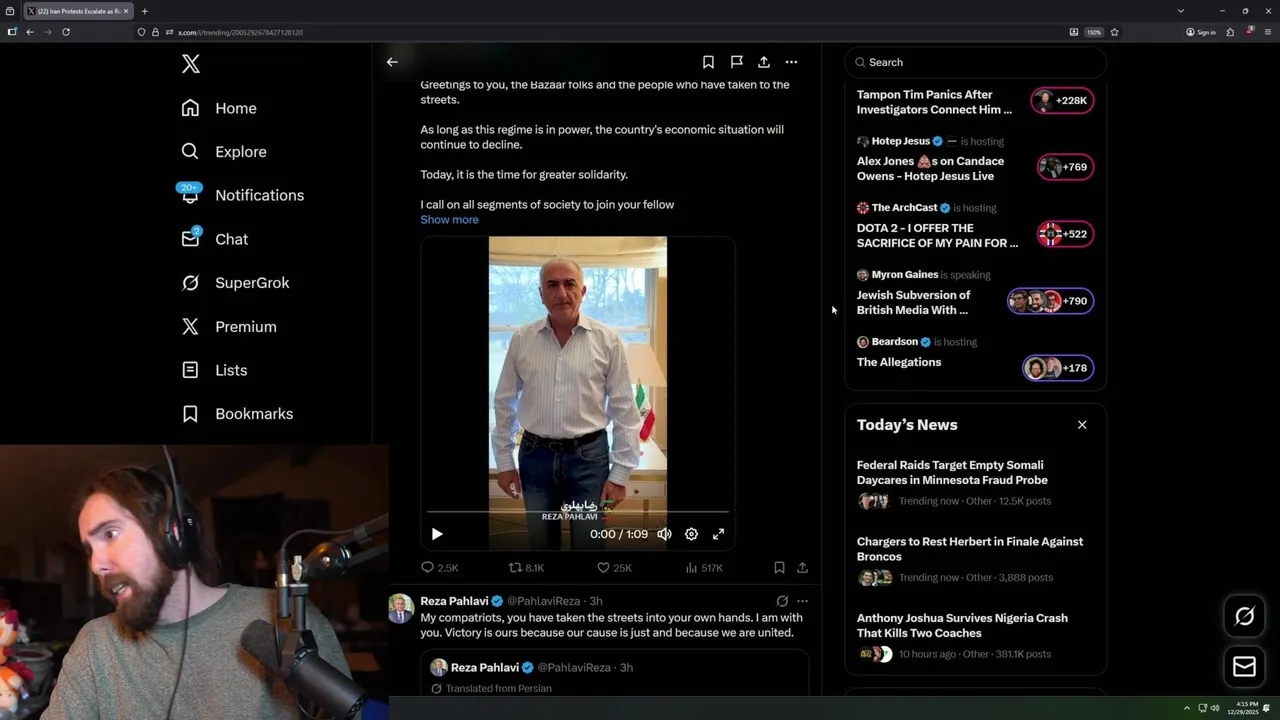The width and height of the screenshot is (1280, 720).
Task: Go back with the post back arrow
Action: point(392,62)
